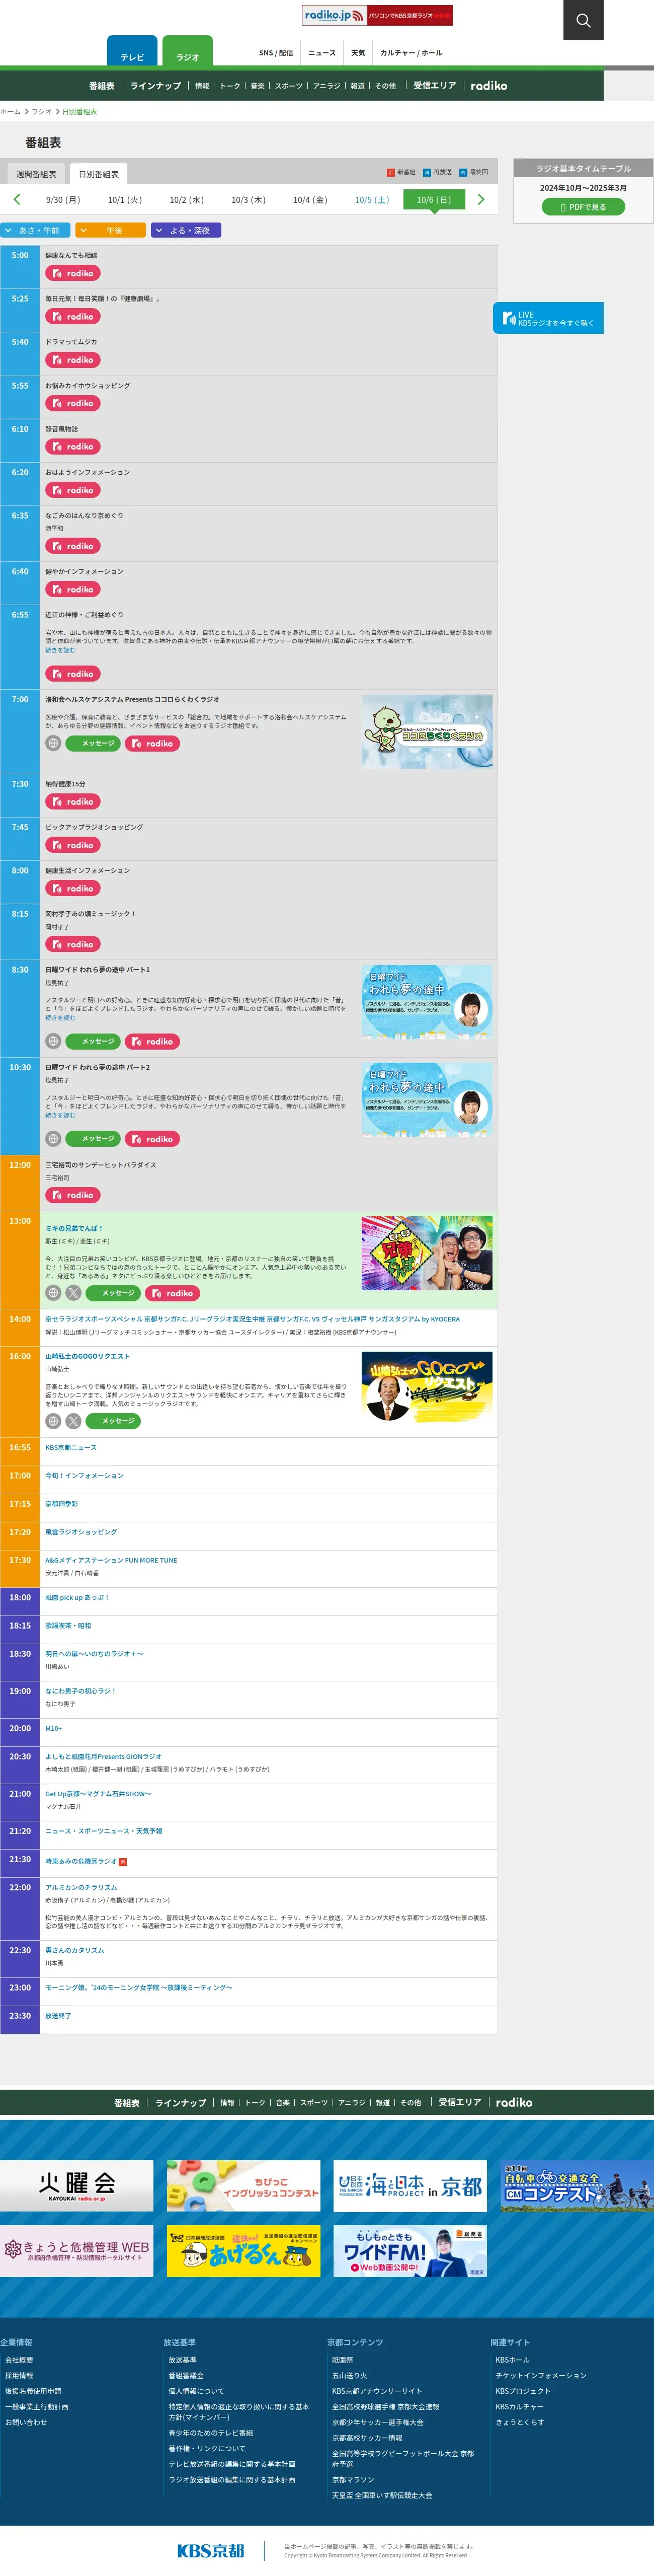Expand 続きを読む for 日曜ワイド パート2
This screenshot has width=654, height=2576.
point(60,1115)
